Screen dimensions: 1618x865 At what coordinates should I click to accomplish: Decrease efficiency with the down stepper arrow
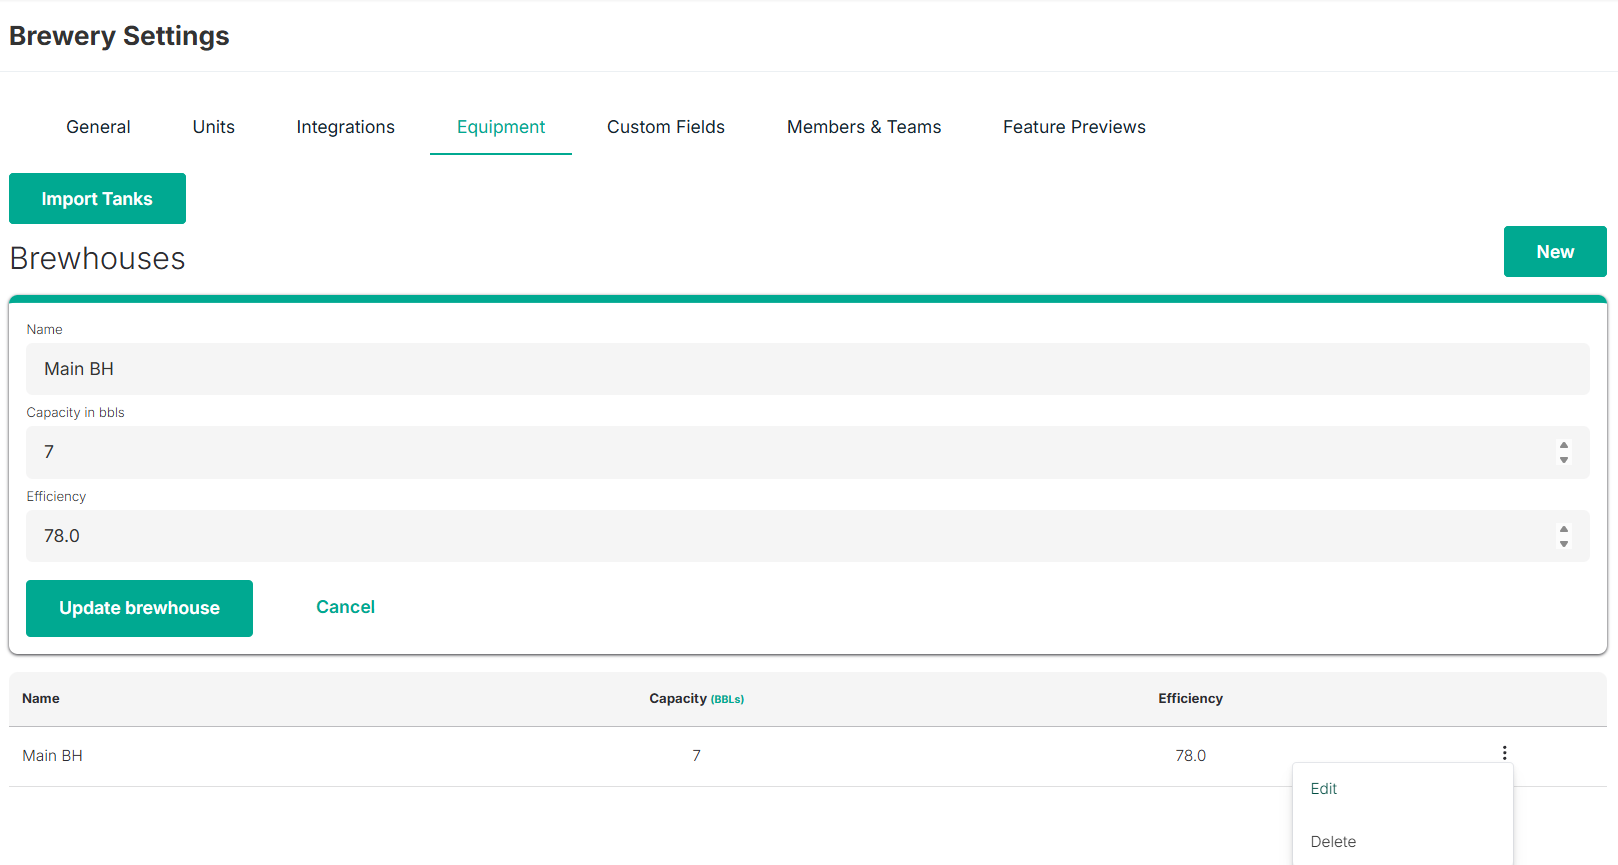tap(1564, 543)
